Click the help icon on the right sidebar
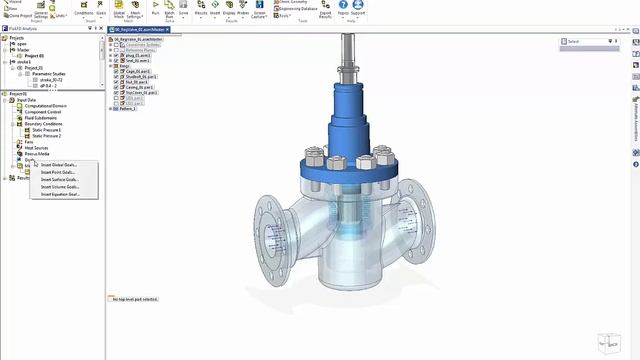The width and height of the screenshot is (640, 360). 636,164
